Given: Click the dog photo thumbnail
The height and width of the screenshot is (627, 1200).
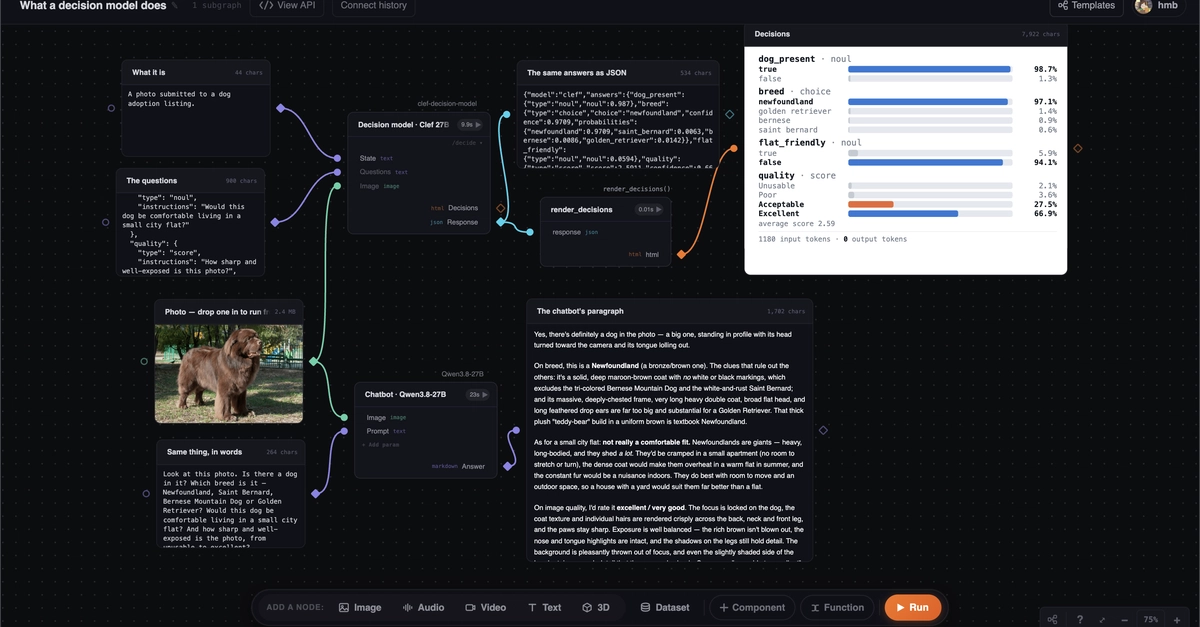Looking at the screenshot, I should tap(229, 373).
